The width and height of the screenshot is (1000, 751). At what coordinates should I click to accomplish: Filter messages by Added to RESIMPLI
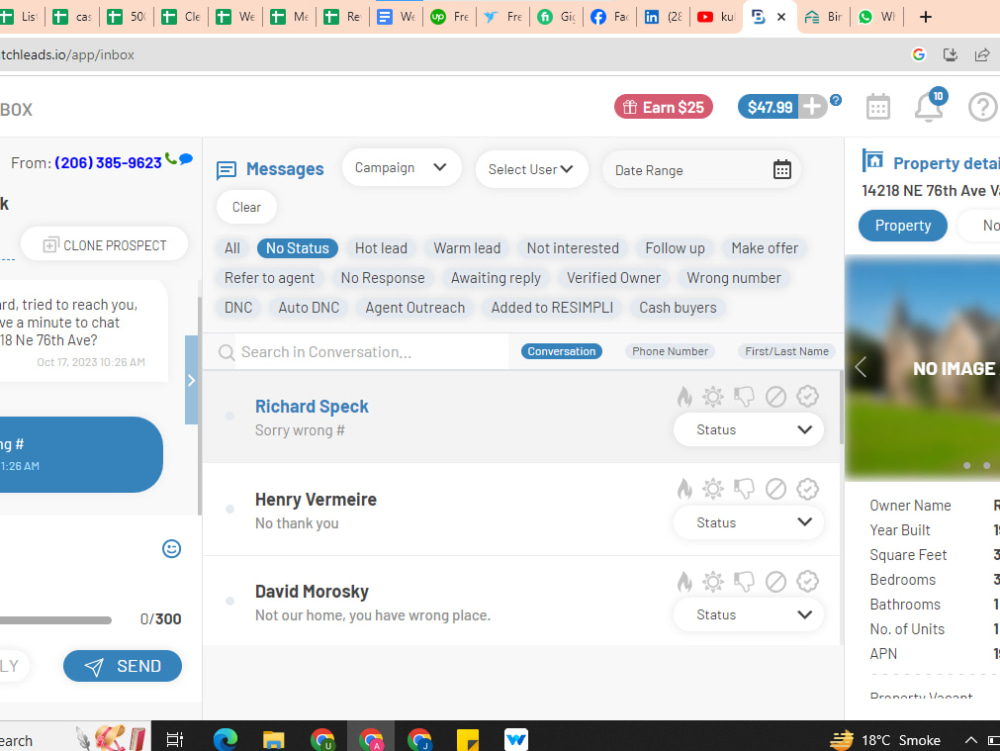click(552, 308)
